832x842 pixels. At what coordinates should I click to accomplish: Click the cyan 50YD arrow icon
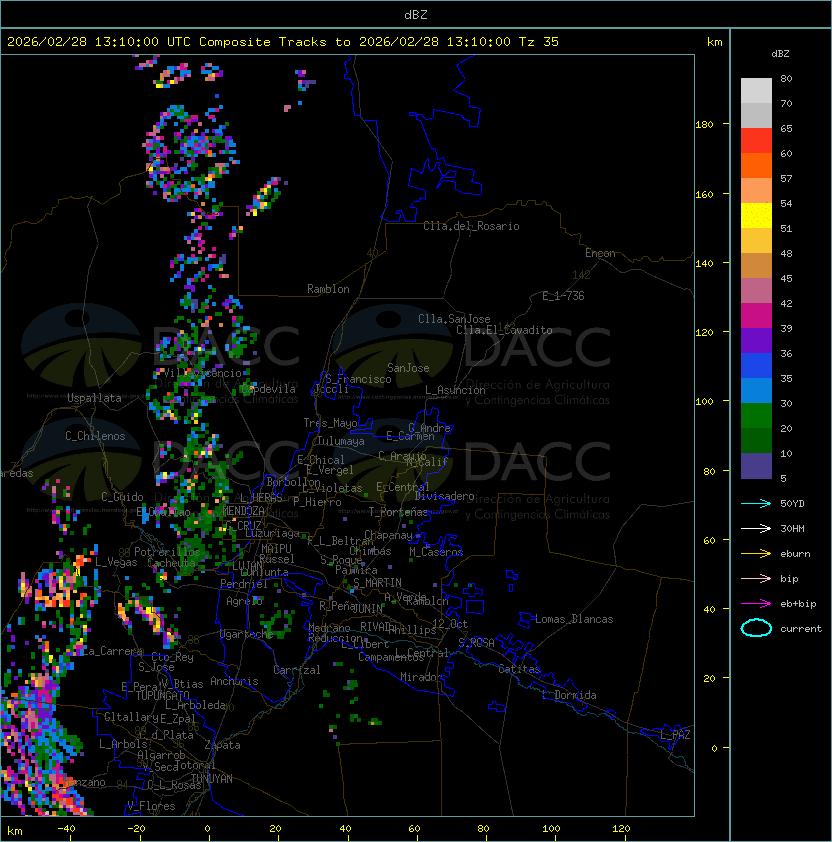tap(756, 503)
